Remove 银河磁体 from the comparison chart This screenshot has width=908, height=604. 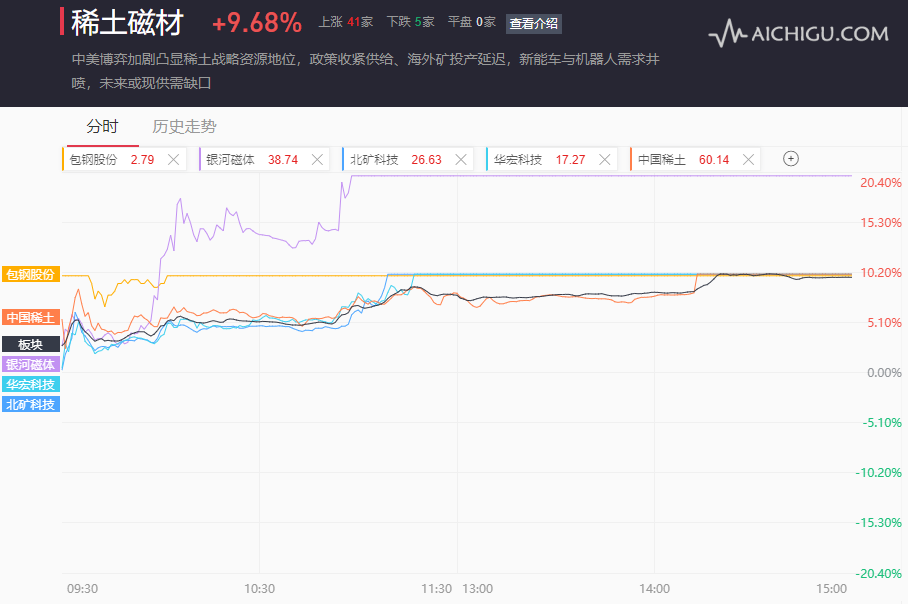click(x=318, y=159)
